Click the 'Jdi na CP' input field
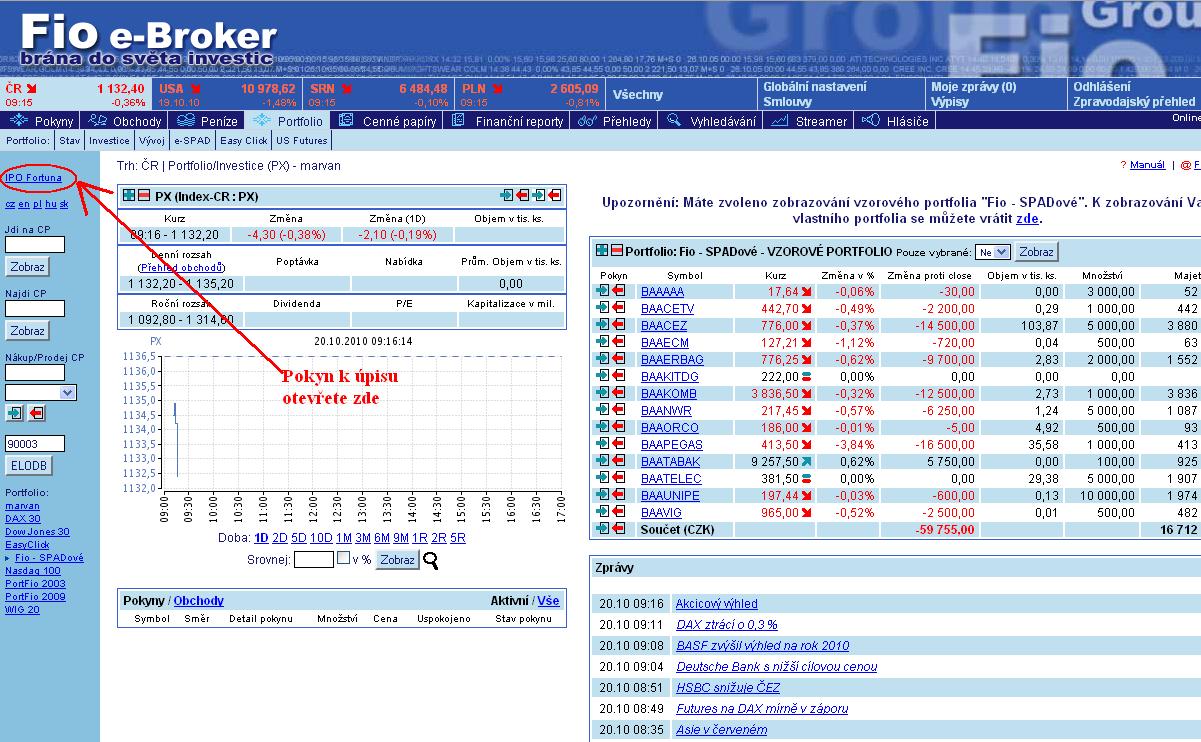The height and width of the screenshot is (742, 1201). pyautogui.click(x=35, y=245)
